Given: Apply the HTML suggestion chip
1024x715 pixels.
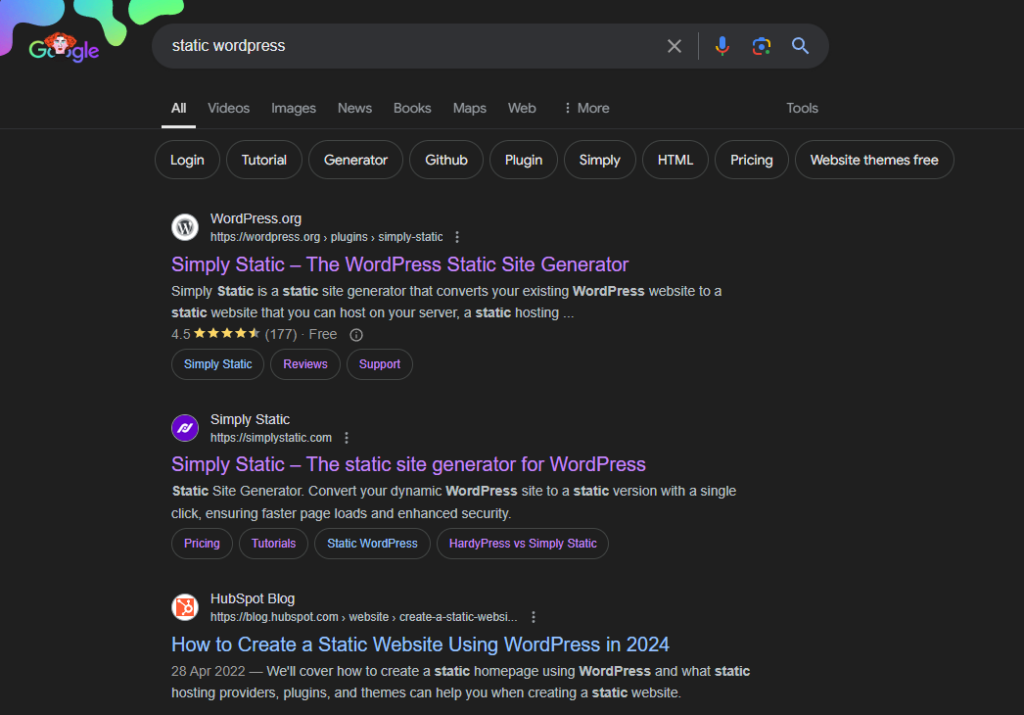Looking at the screenshot, I should pyautogui.click(x=675, y=160).
